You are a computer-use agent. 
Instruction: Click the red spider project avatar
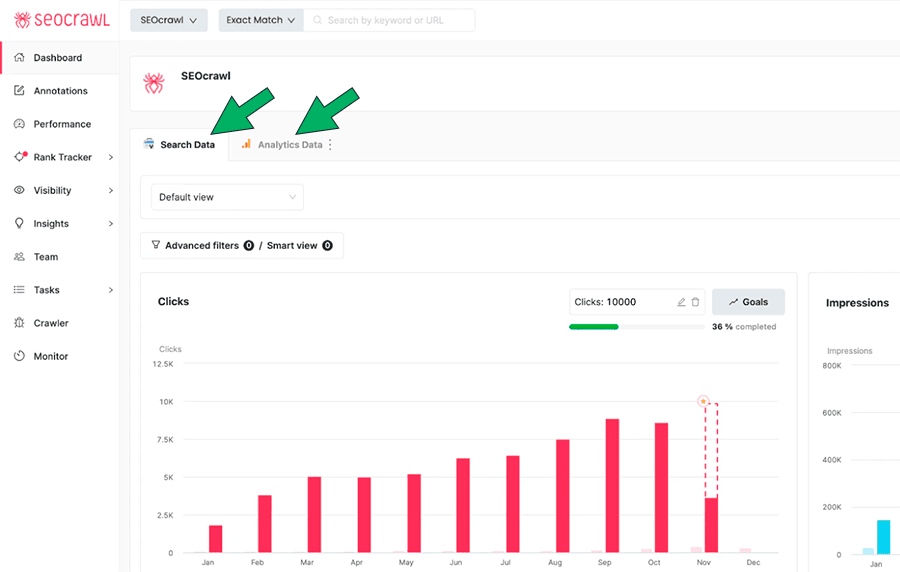[154, 83]
